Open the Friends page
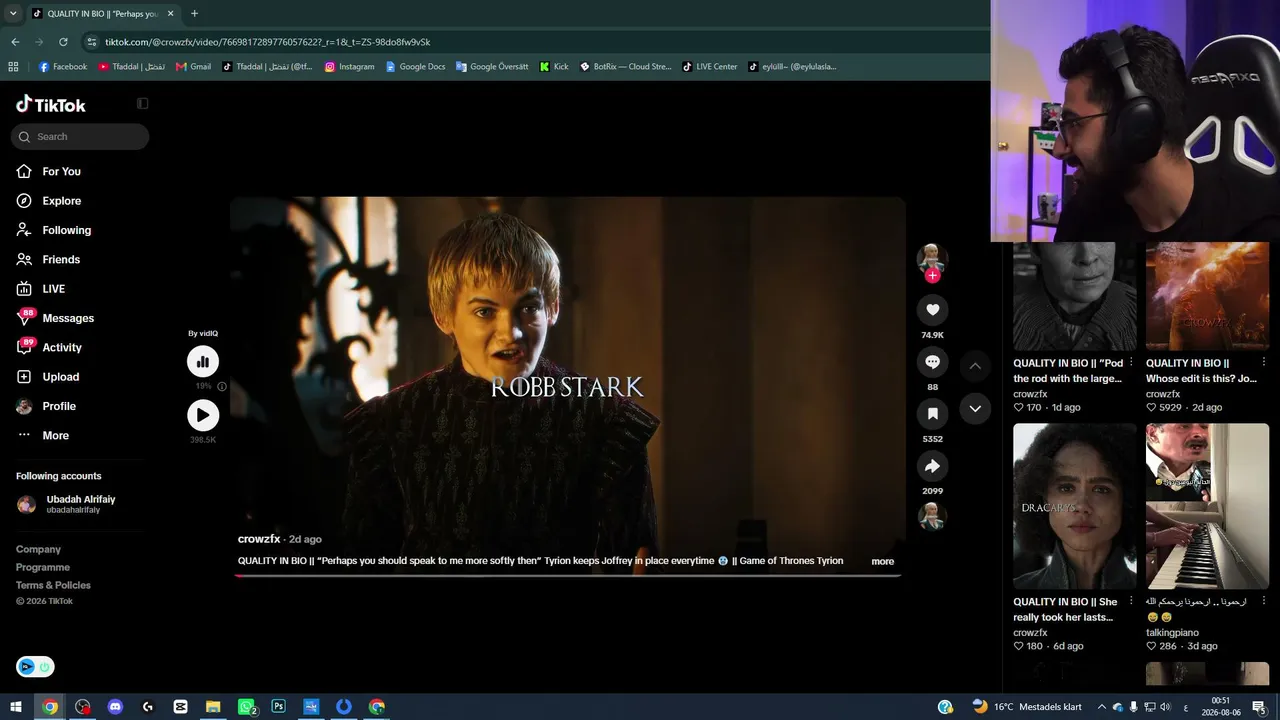The image size is (1280, 720). pyautogui.click(x=61, y=260)
